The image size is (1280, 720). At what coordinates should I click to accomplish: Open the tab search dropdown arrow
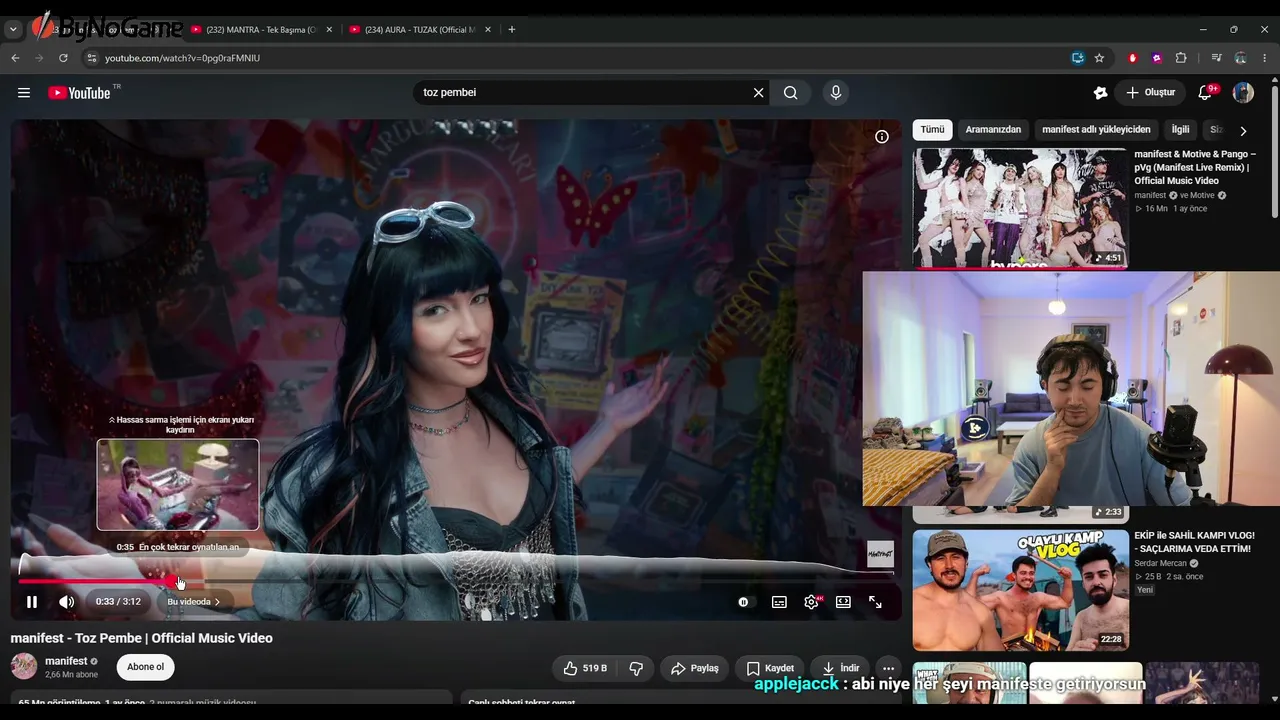tap(13, 30)
